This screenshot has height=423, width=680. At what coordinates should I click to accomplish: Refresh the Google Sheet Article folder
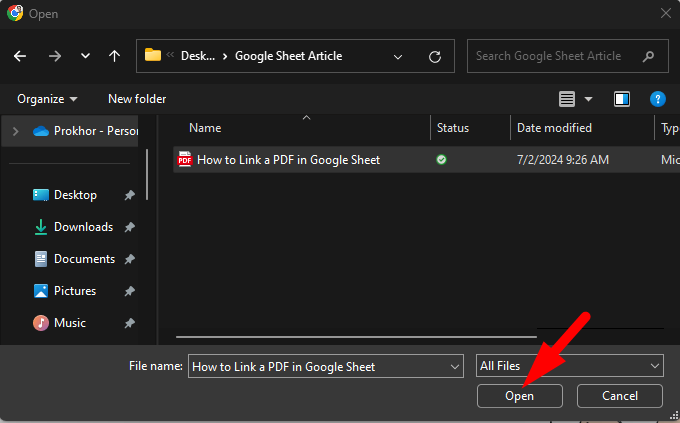[x=435, y=56]
